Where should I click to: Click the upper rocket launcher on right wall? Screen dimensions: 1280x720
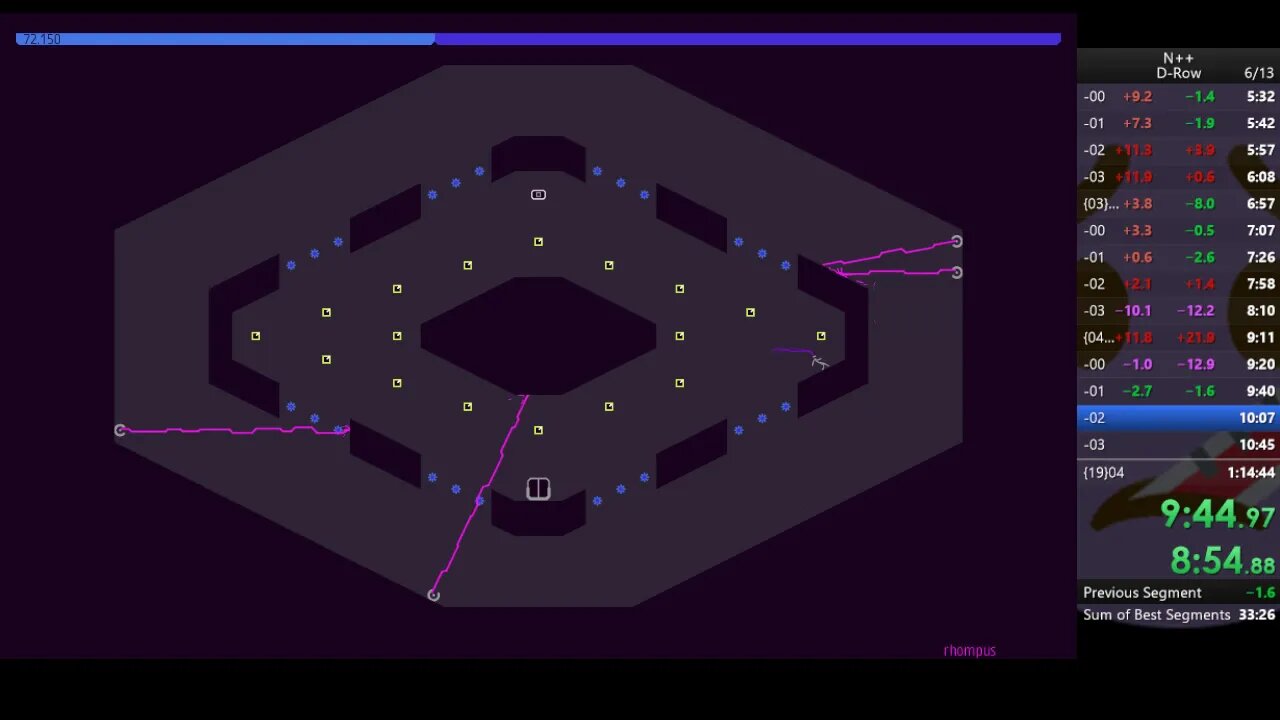[956, 241]
